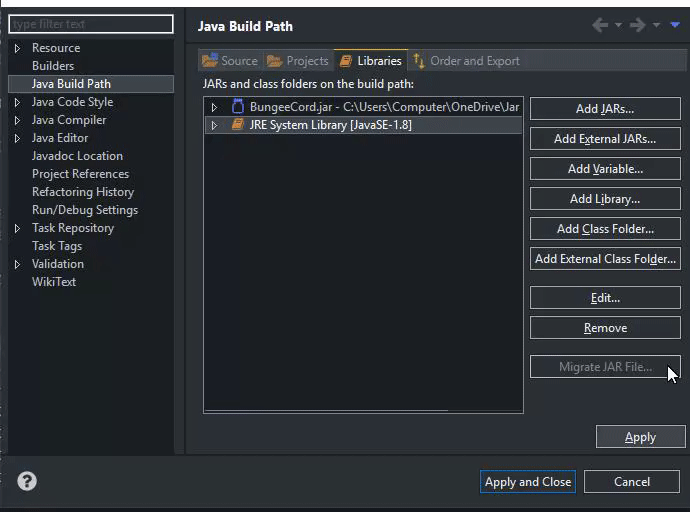690x512 pixels.
Task: Click Add External Class Folder... button
Action: click(x=605, y=259)
